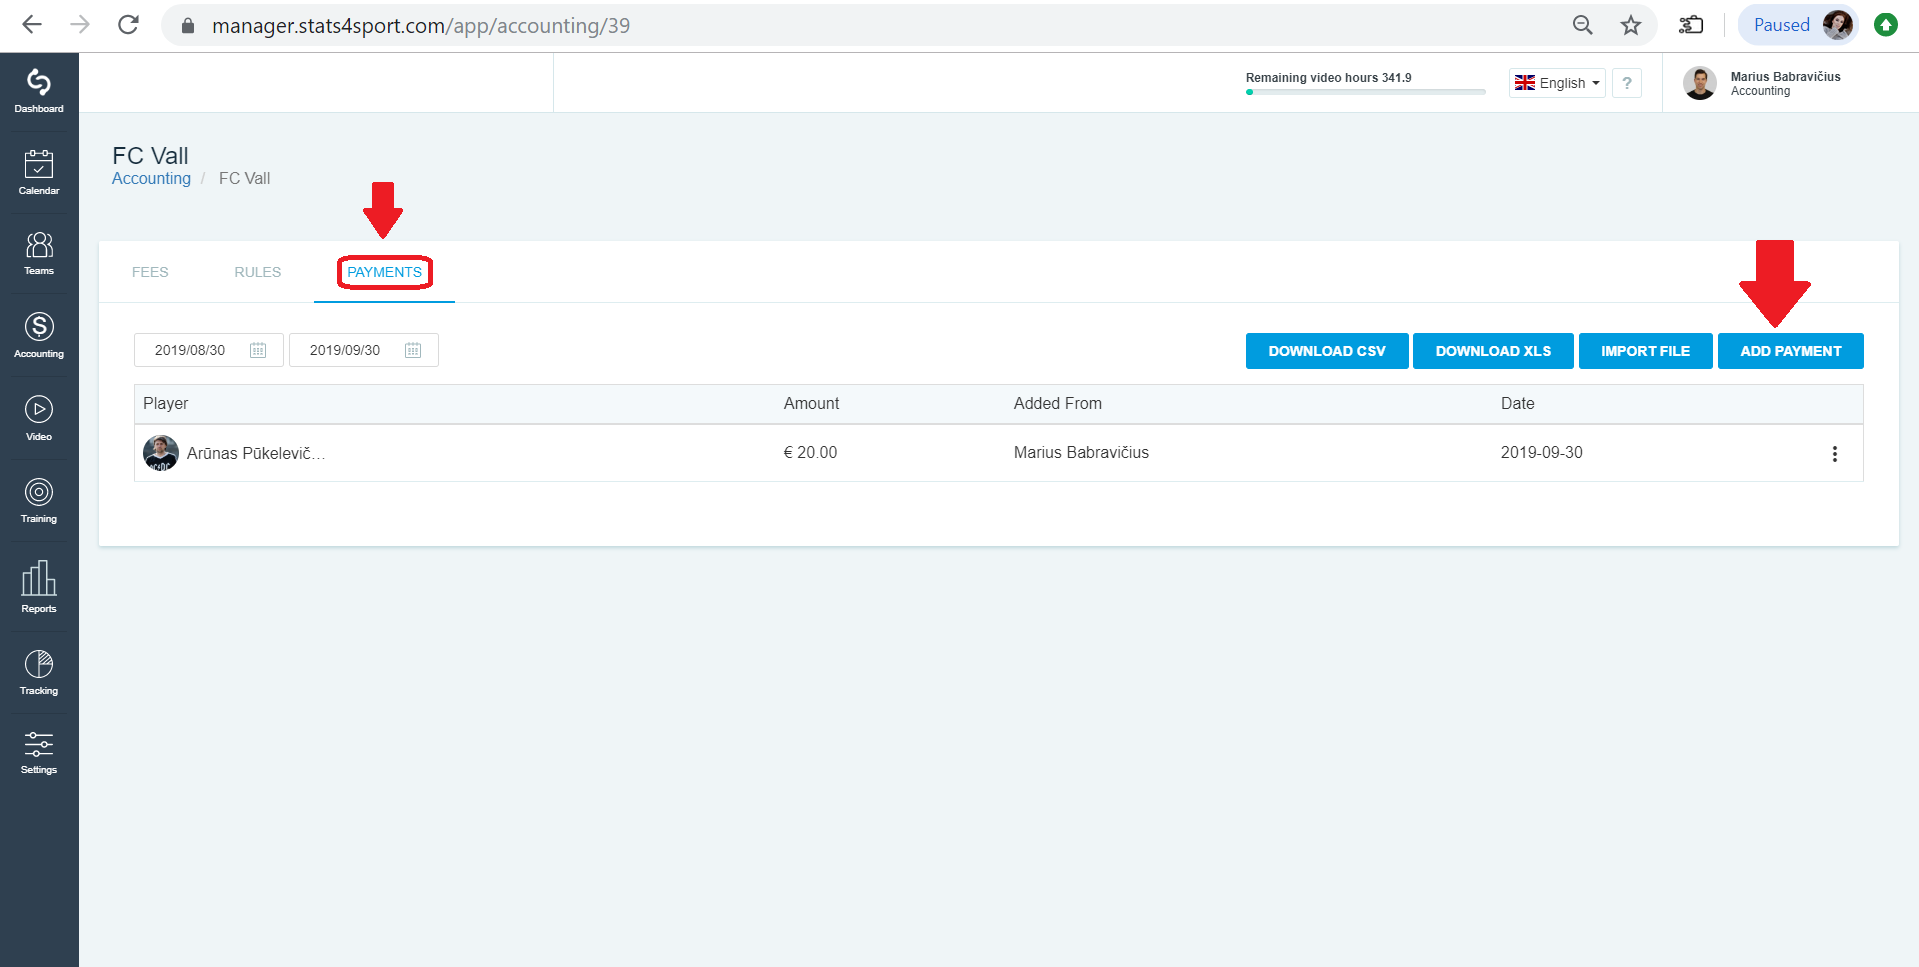Click the FC Vall breadcrumb text
The width and height of the screenshot is (1919, 967).
(x=244, y=178)
